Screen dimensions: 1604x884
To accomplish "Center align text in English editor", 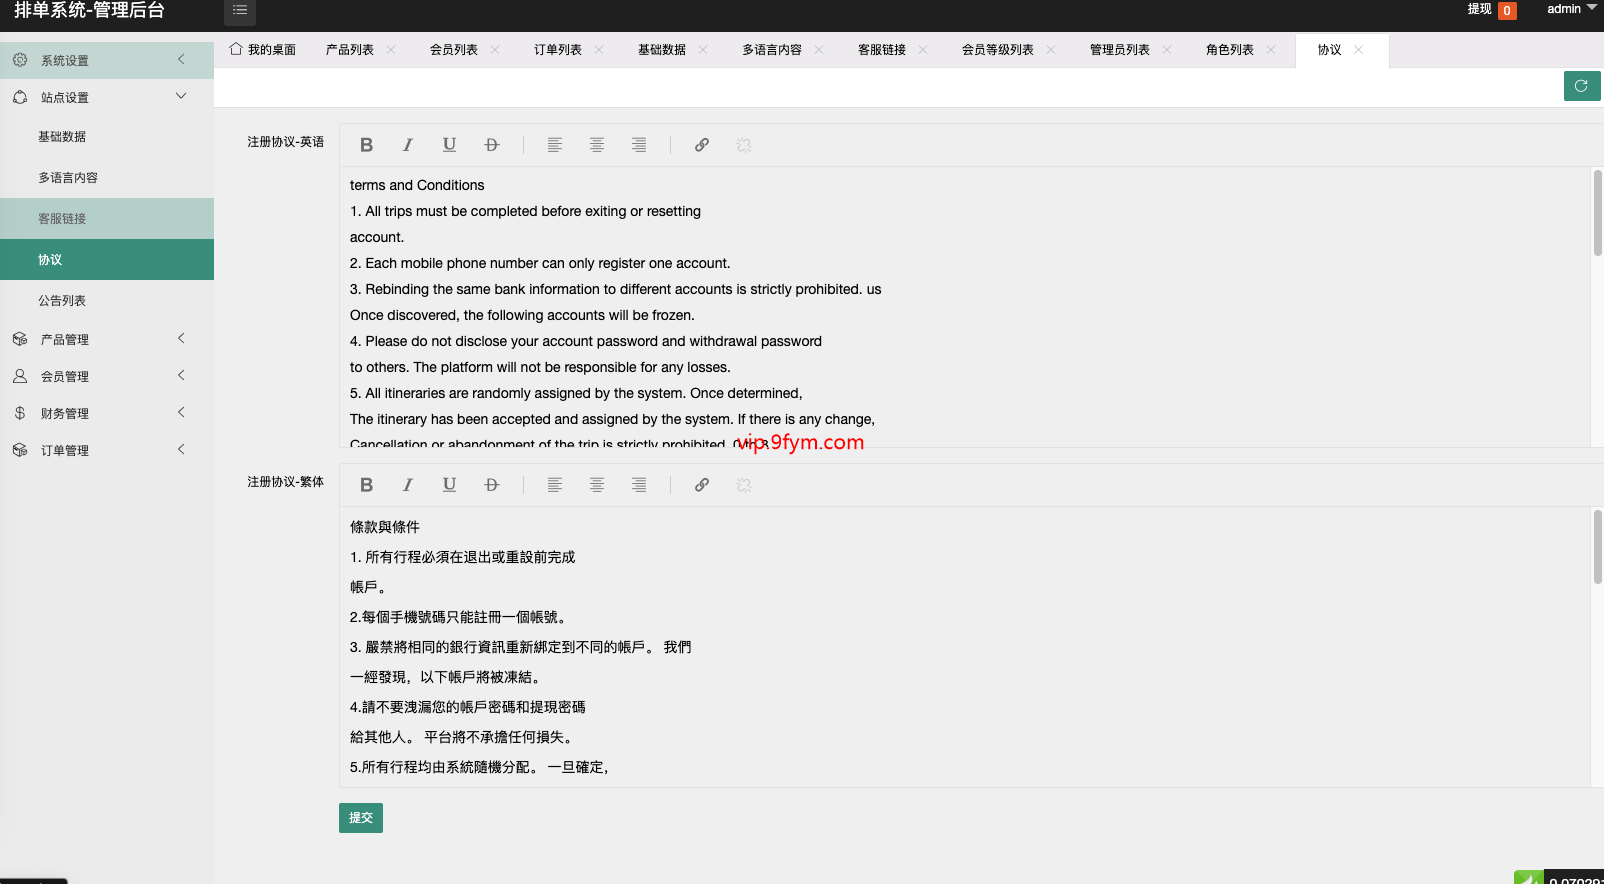I will (x=597, y=145).
